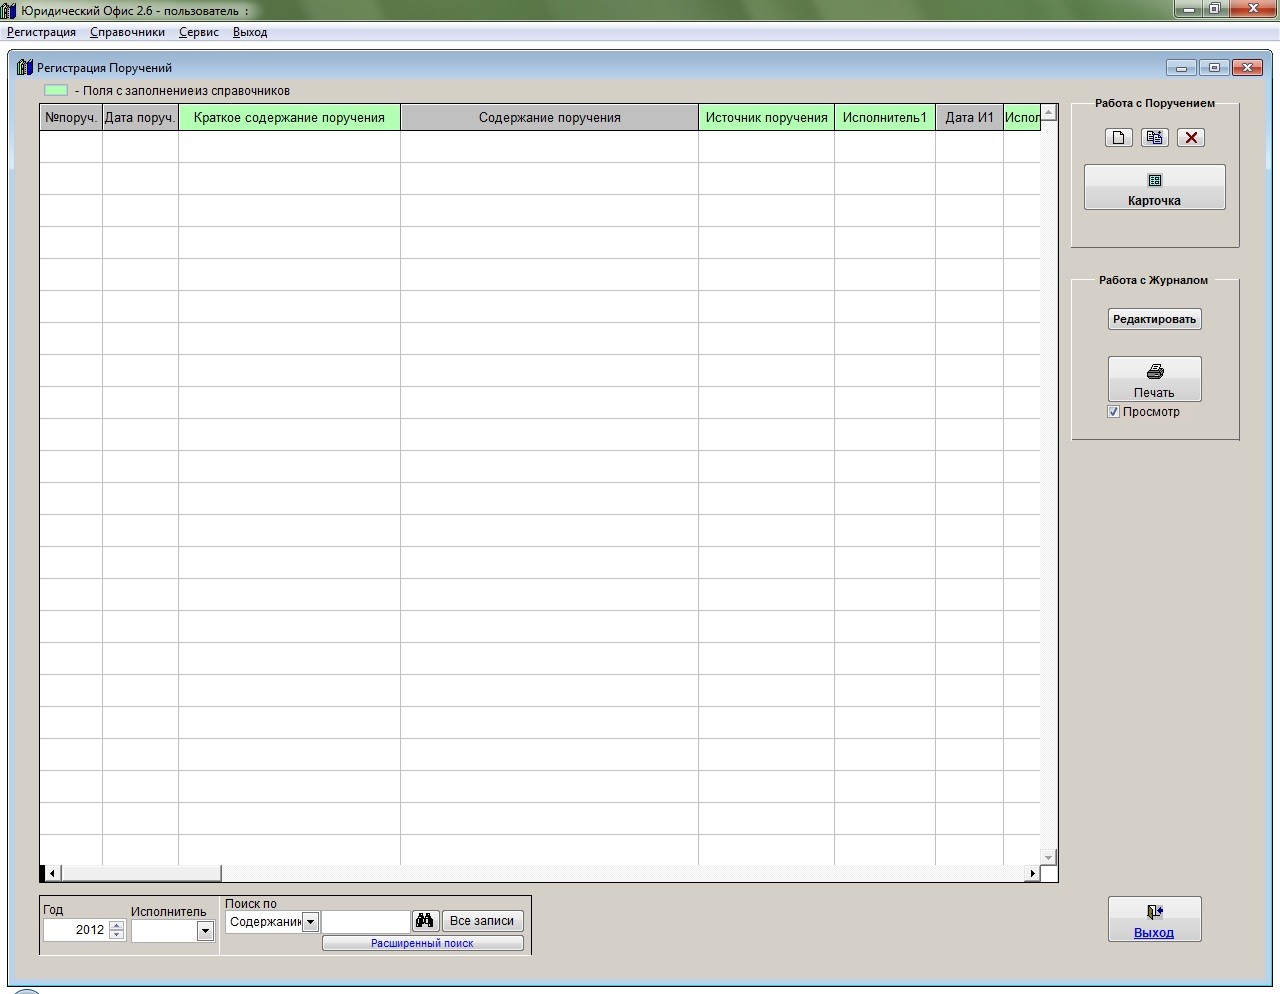Screen dimensions: 1280x994
Task: Click the №поруч. column header
Action: (71, 118)
